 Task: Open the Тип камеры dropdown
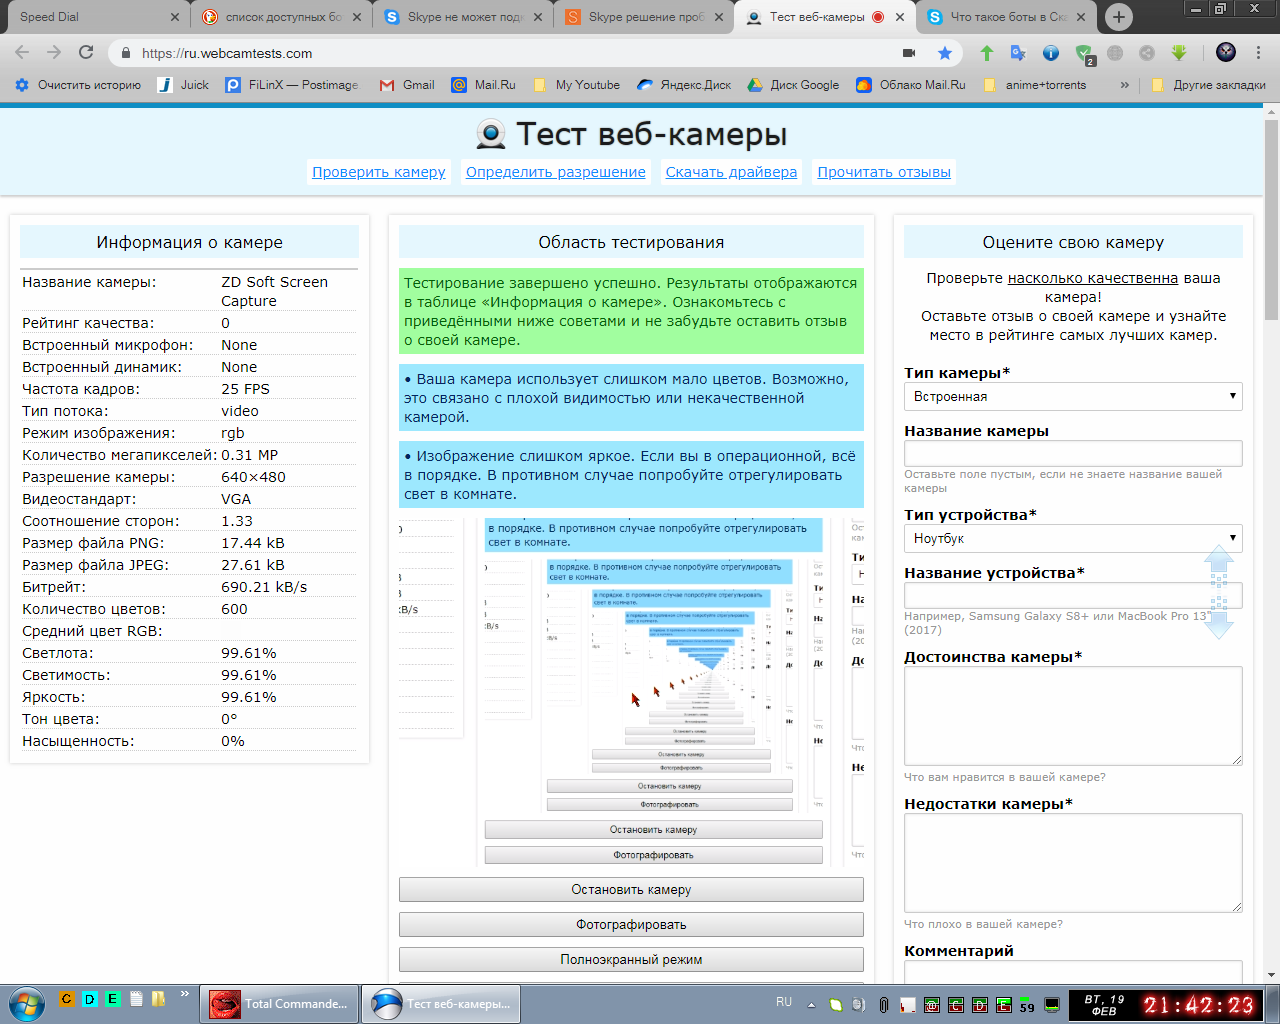(1073, 397)
